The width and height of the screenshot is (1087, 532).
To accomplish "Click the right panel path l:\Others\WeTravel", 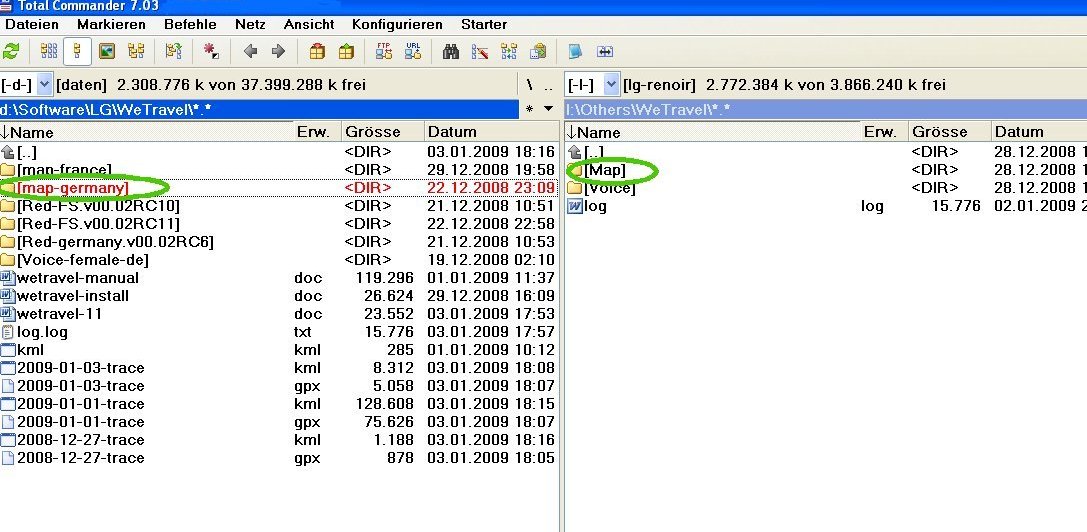I will 826,109.
